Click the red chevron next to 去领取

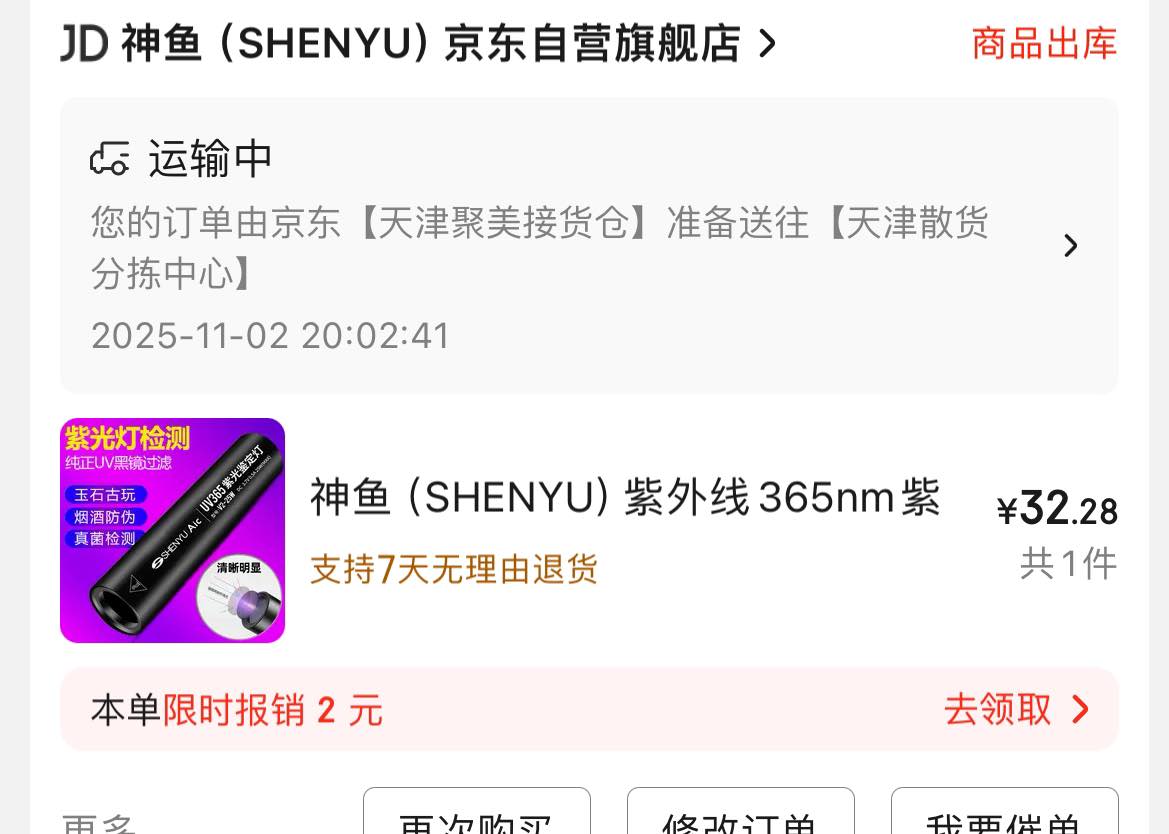1080,709
